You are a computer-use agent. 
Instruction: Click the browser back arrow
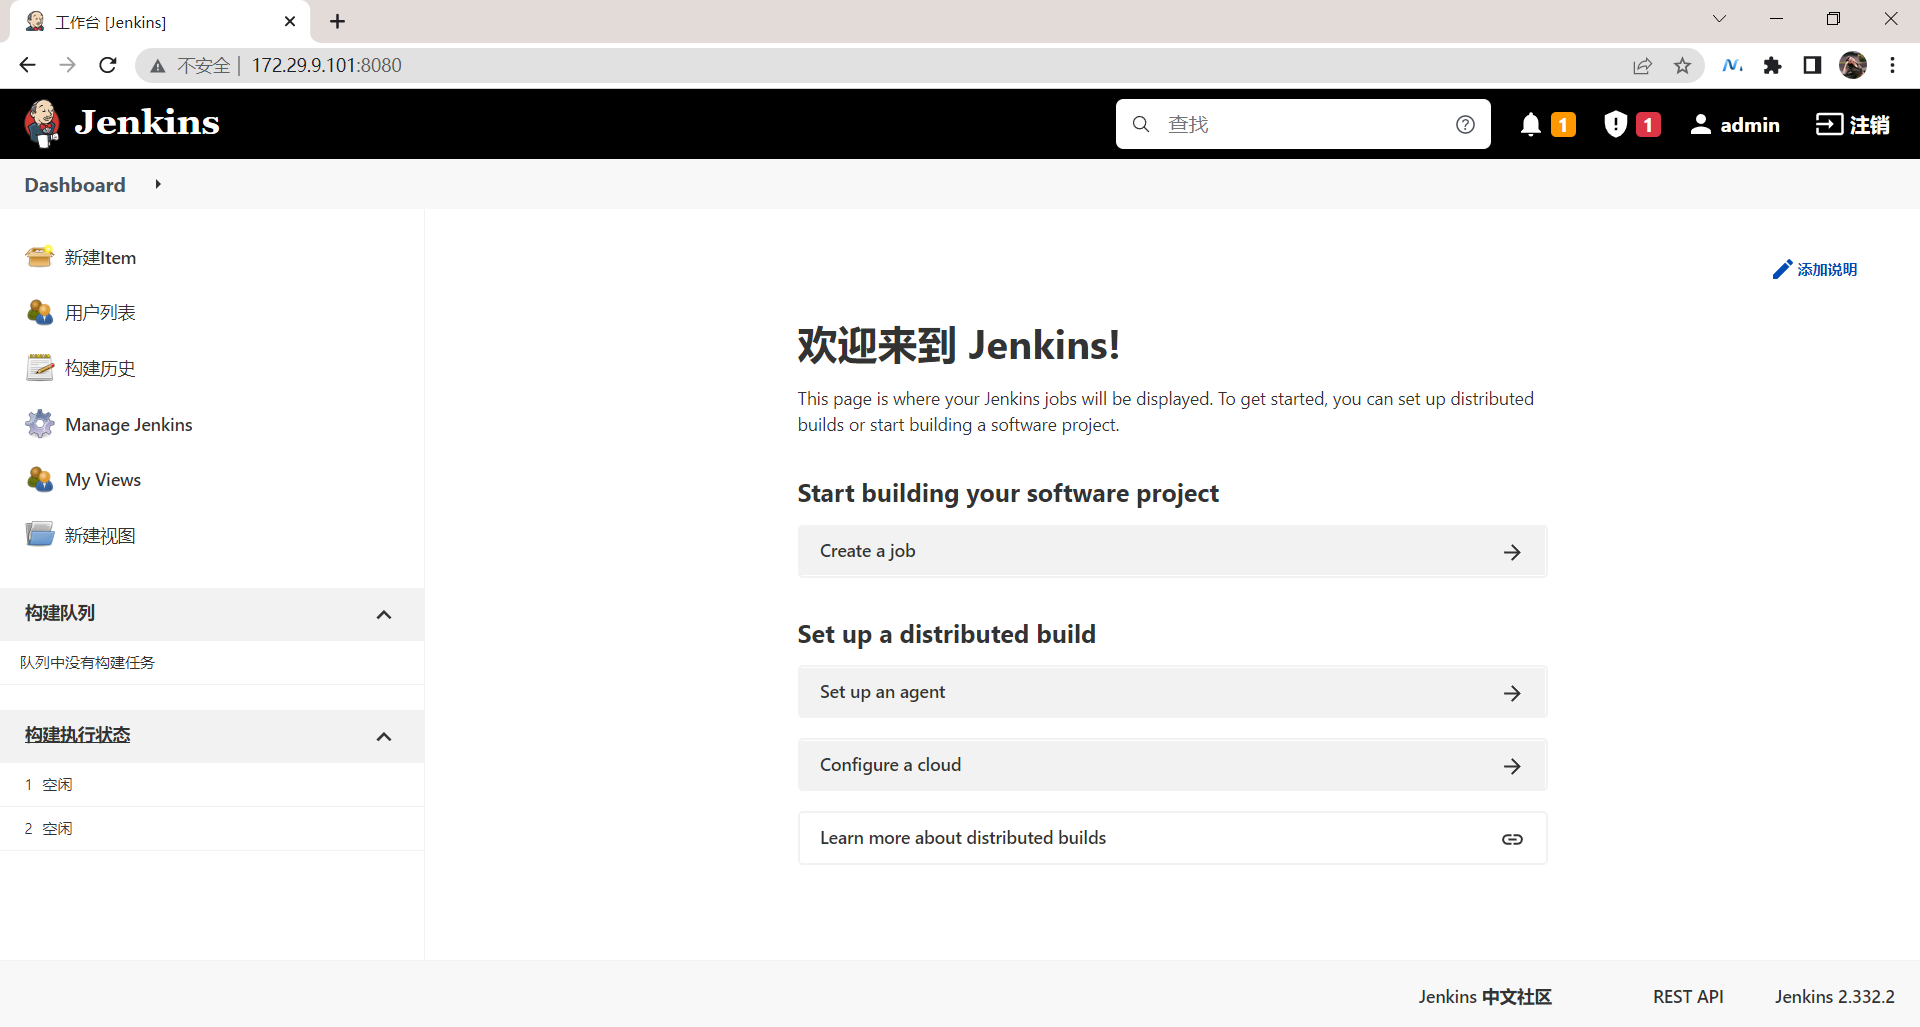[x=27, y=65]
